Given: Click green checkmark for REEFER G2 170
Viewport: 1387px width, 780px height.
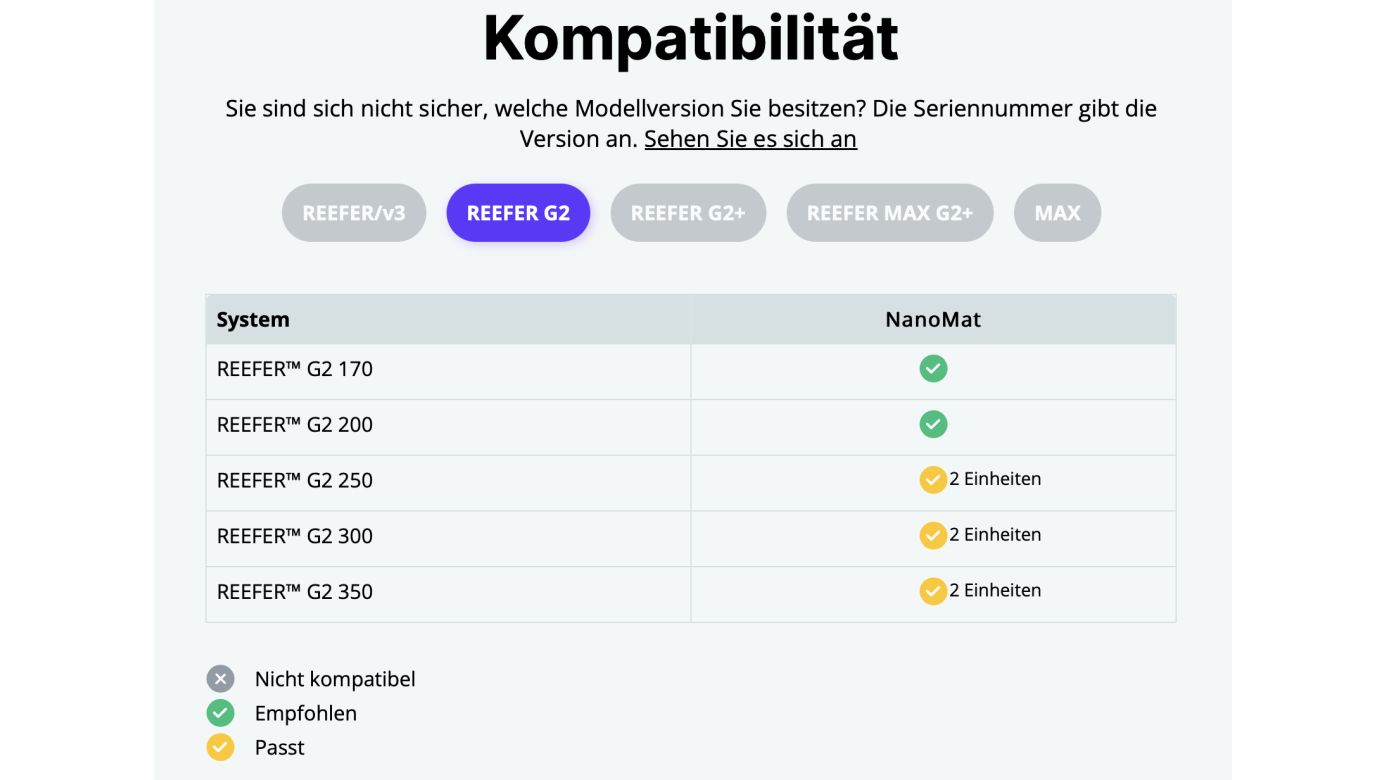Looking at the screenshot, I should coord(933,369).
